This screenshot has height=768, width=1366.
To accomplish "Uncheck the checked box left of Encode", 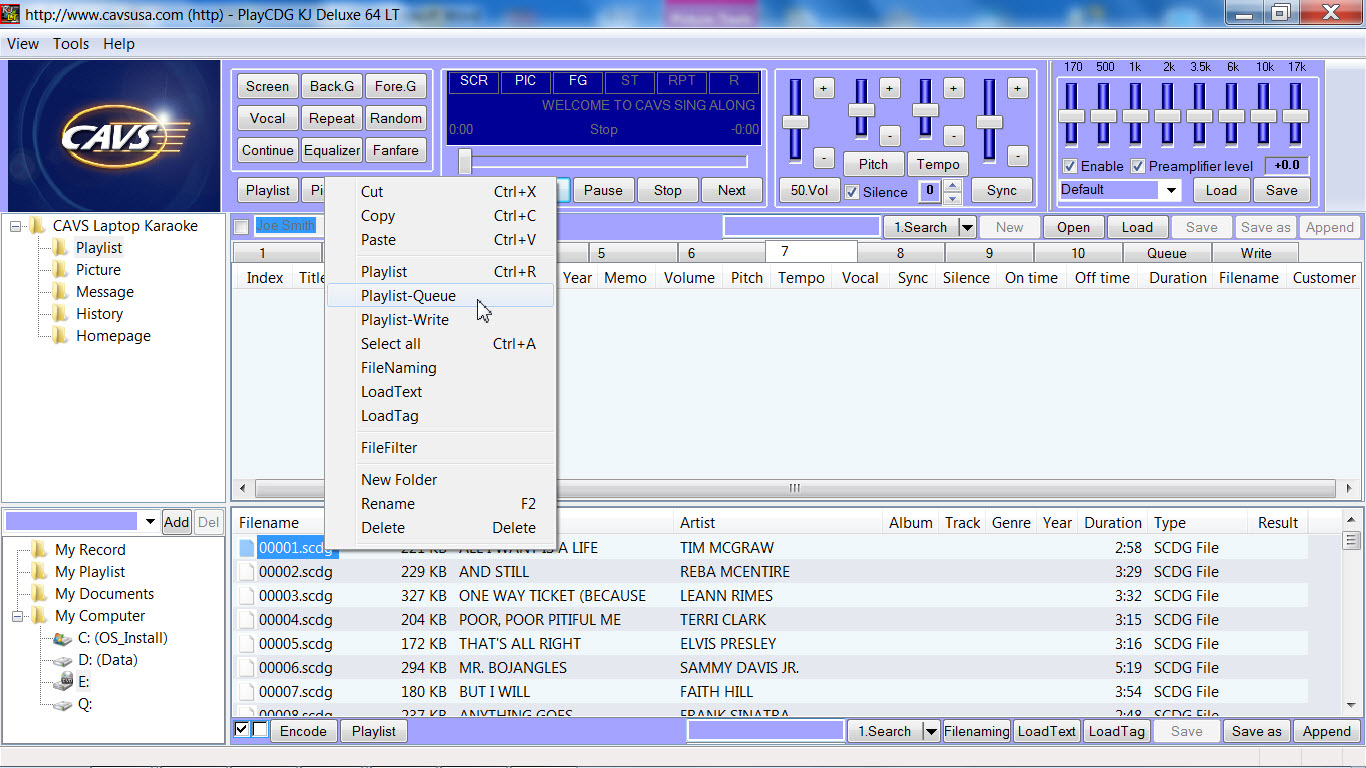I will 241,730.
